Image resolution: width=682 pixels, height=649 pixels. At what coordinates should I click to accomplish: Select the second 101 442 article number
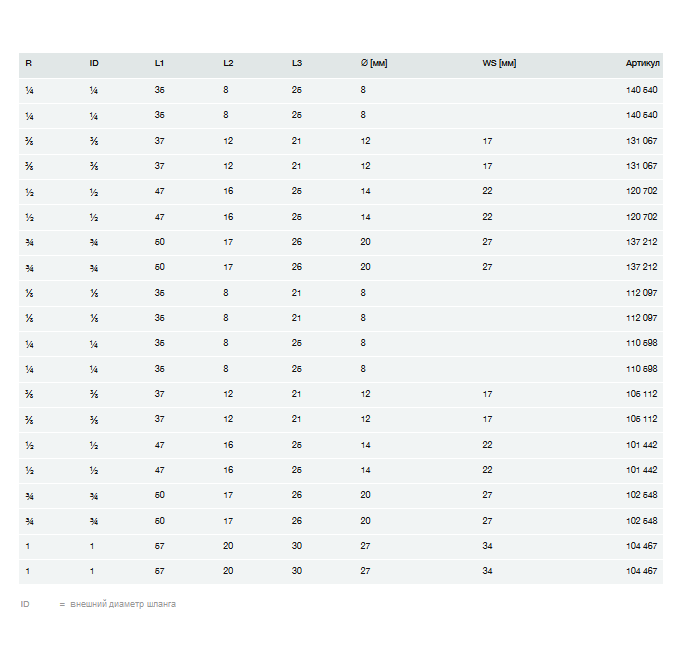(641, 470)
